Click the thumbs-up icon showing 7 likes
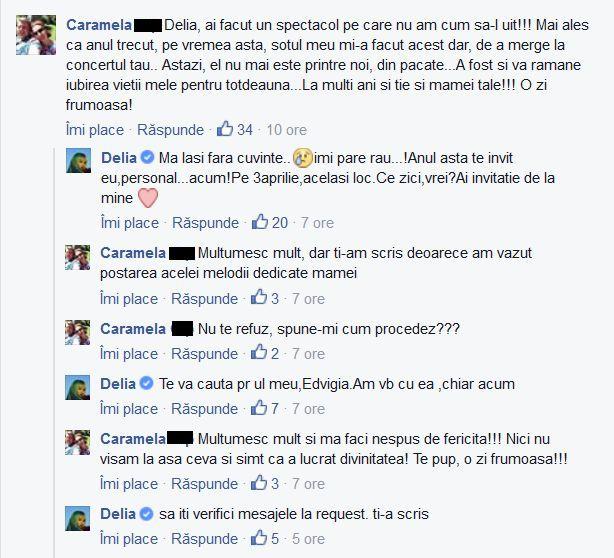 point(259,408)
